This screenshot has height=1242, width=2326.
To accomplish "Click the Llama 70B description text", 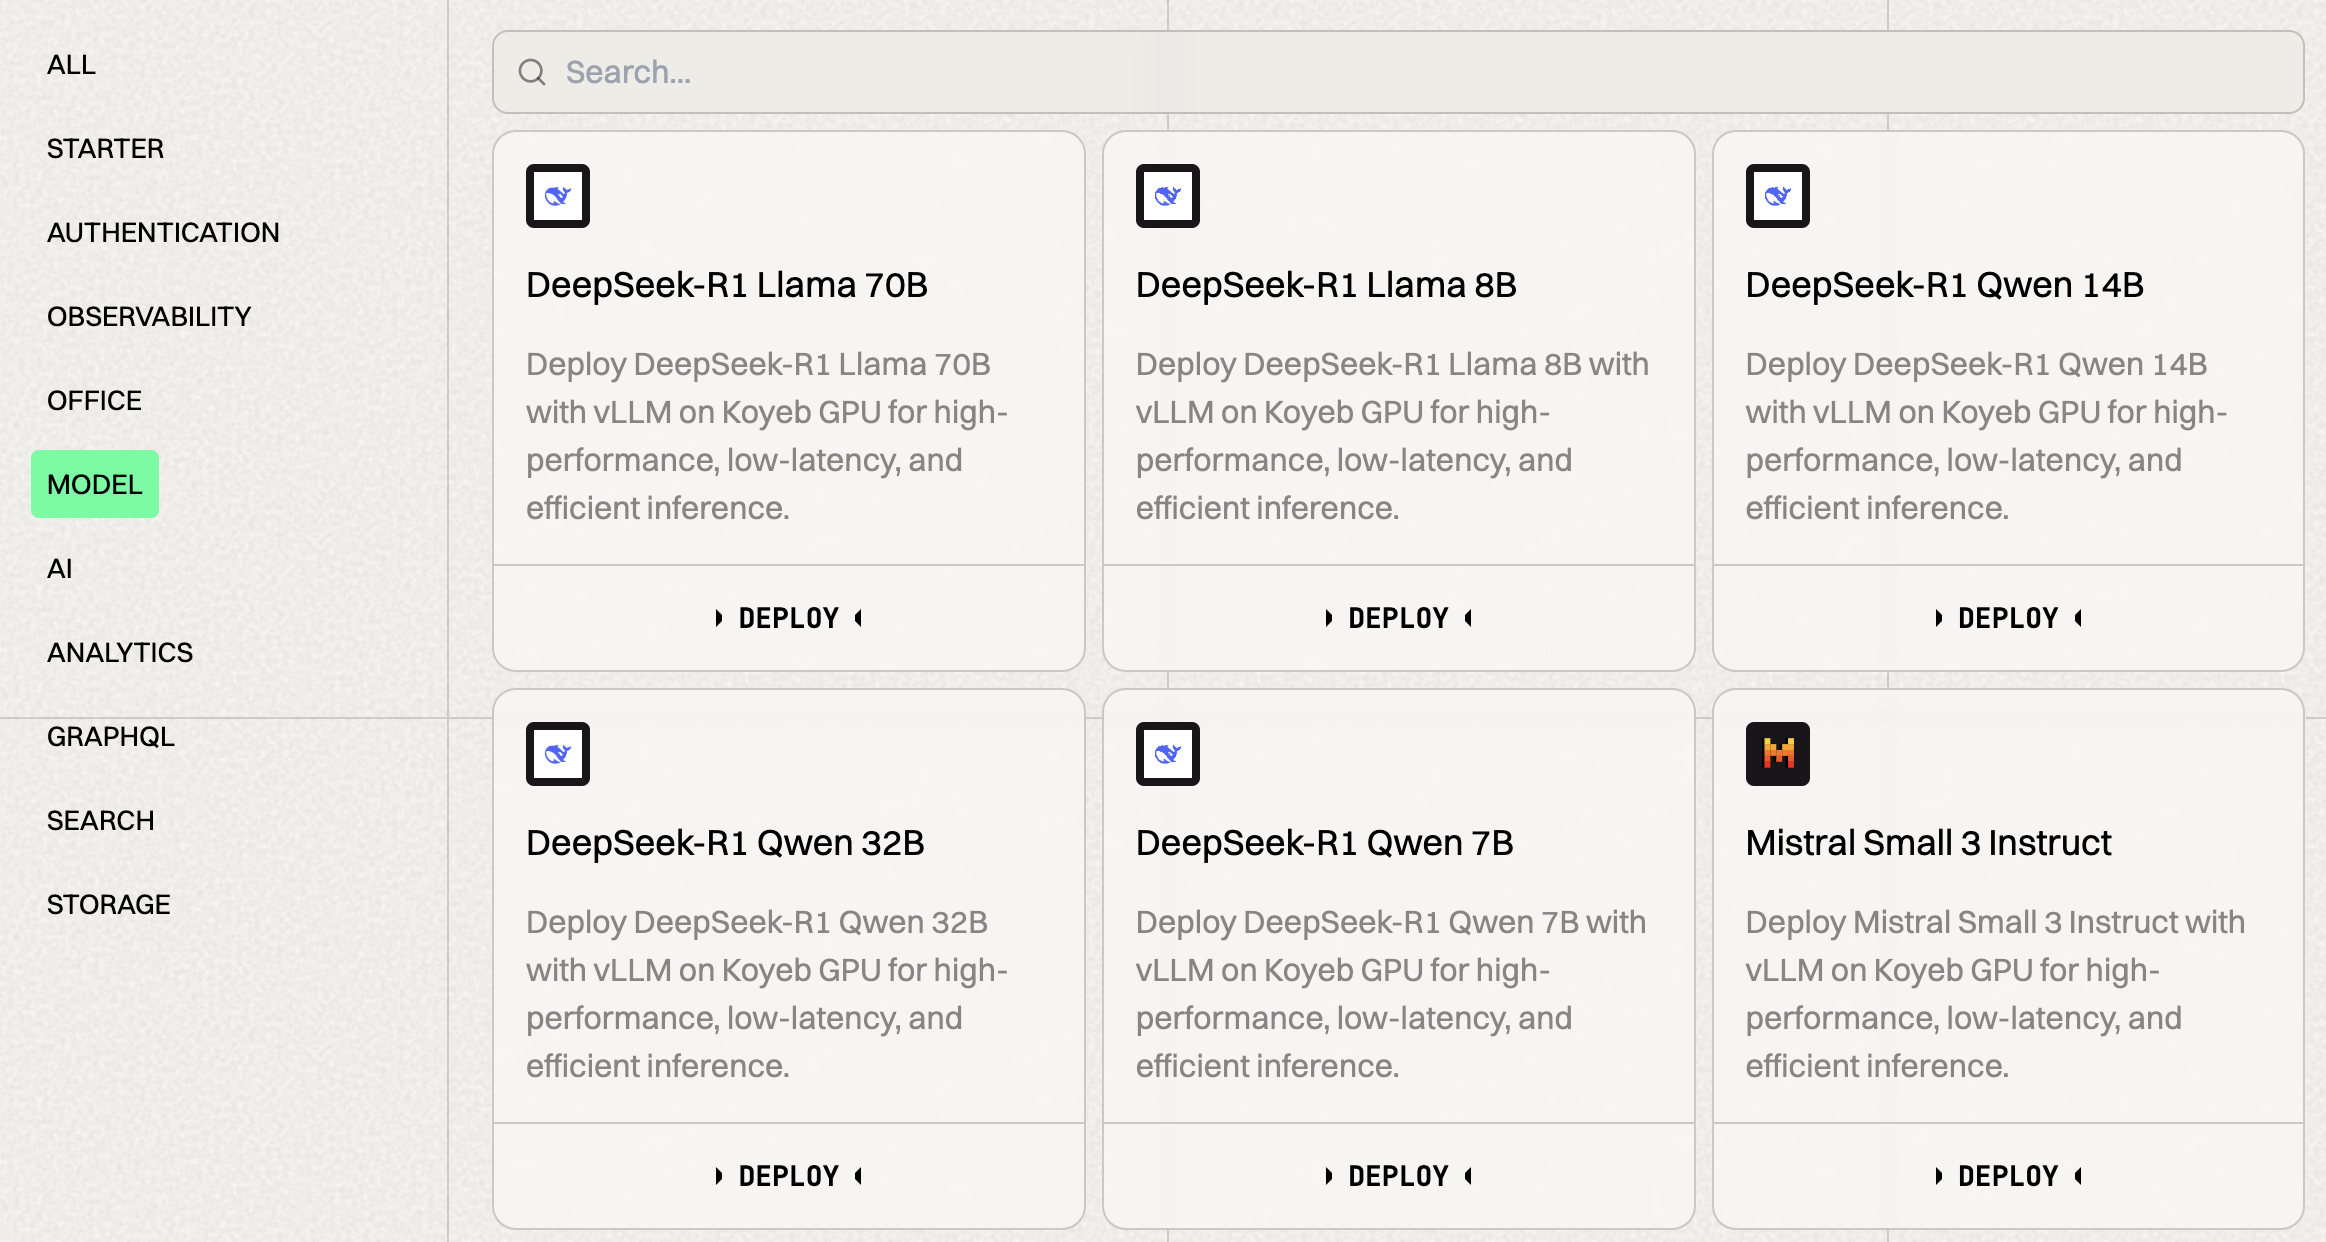I will click(x=767, y=436).
